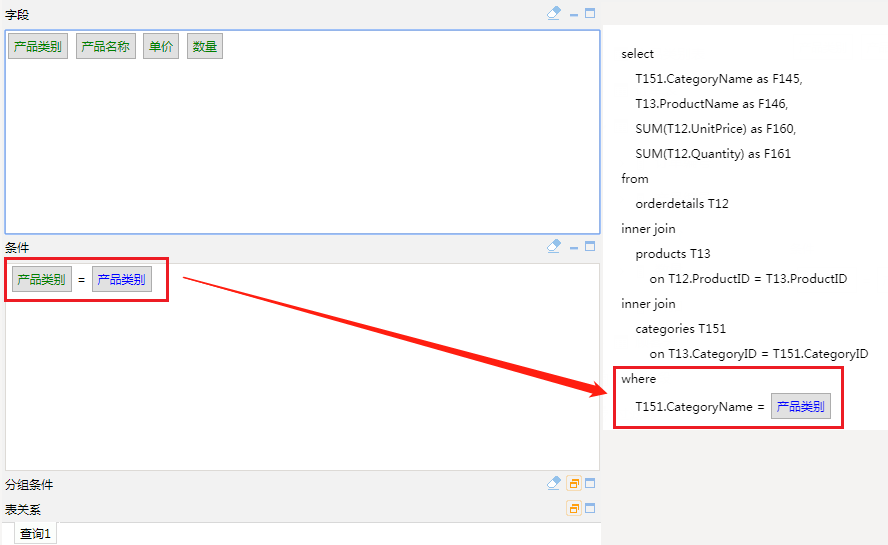
Task: Select the 产品名称 field chip
Action: tap(106, 46)
